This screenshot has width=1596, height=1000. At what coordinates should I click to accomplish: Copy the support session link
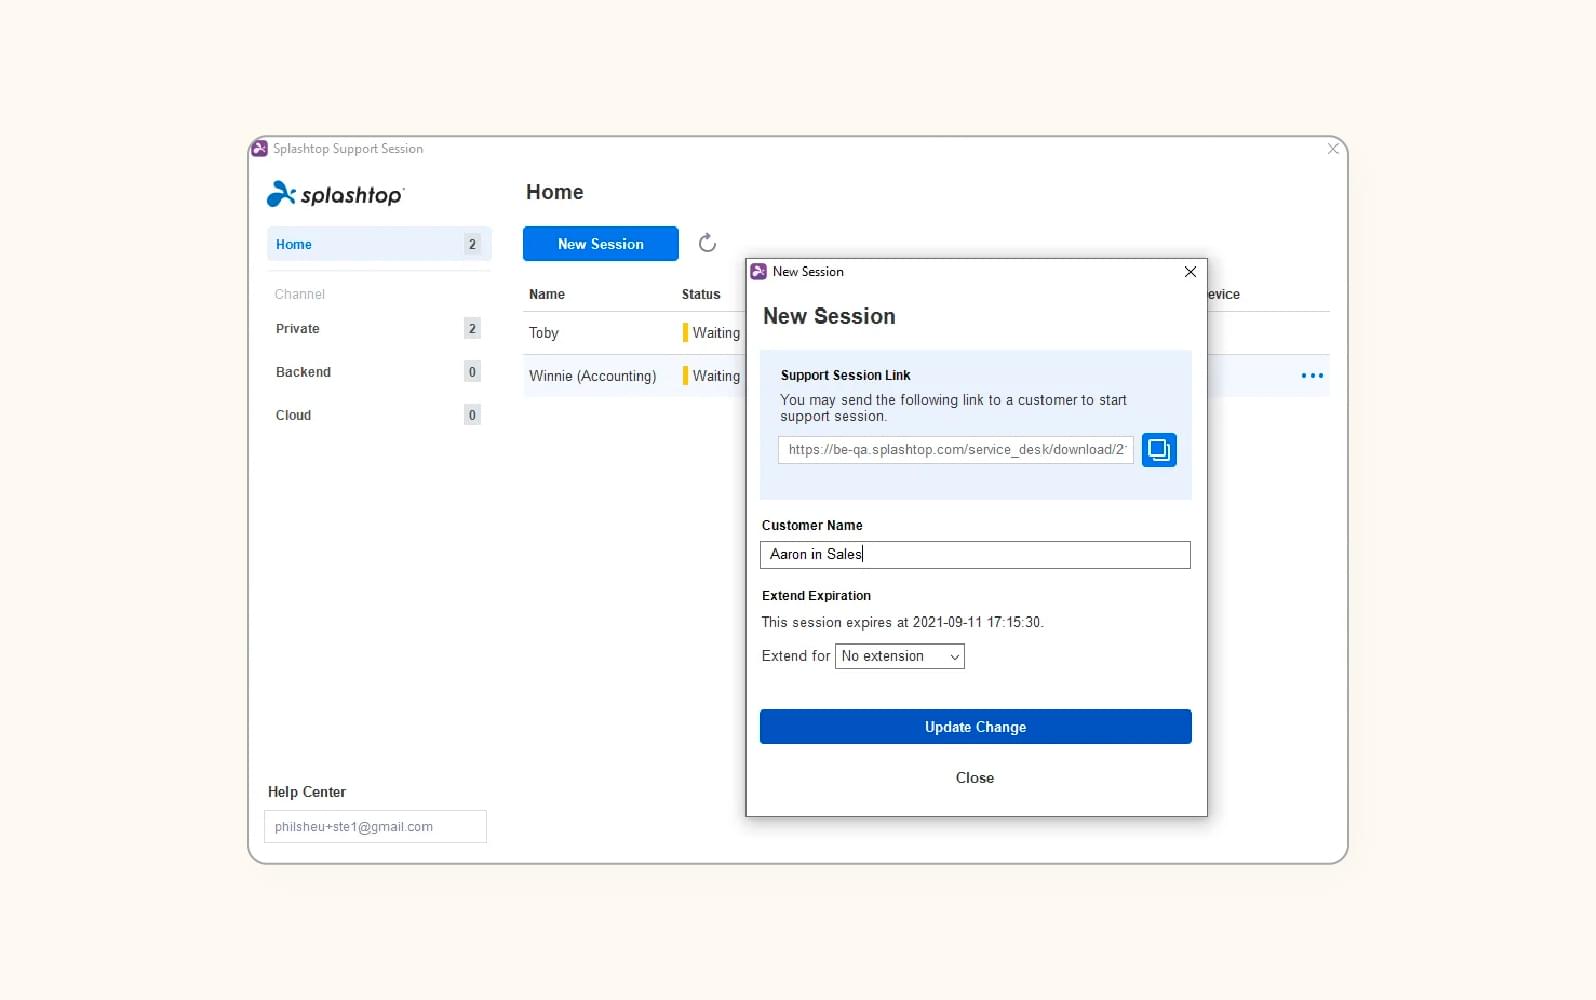click(1159, 450)
